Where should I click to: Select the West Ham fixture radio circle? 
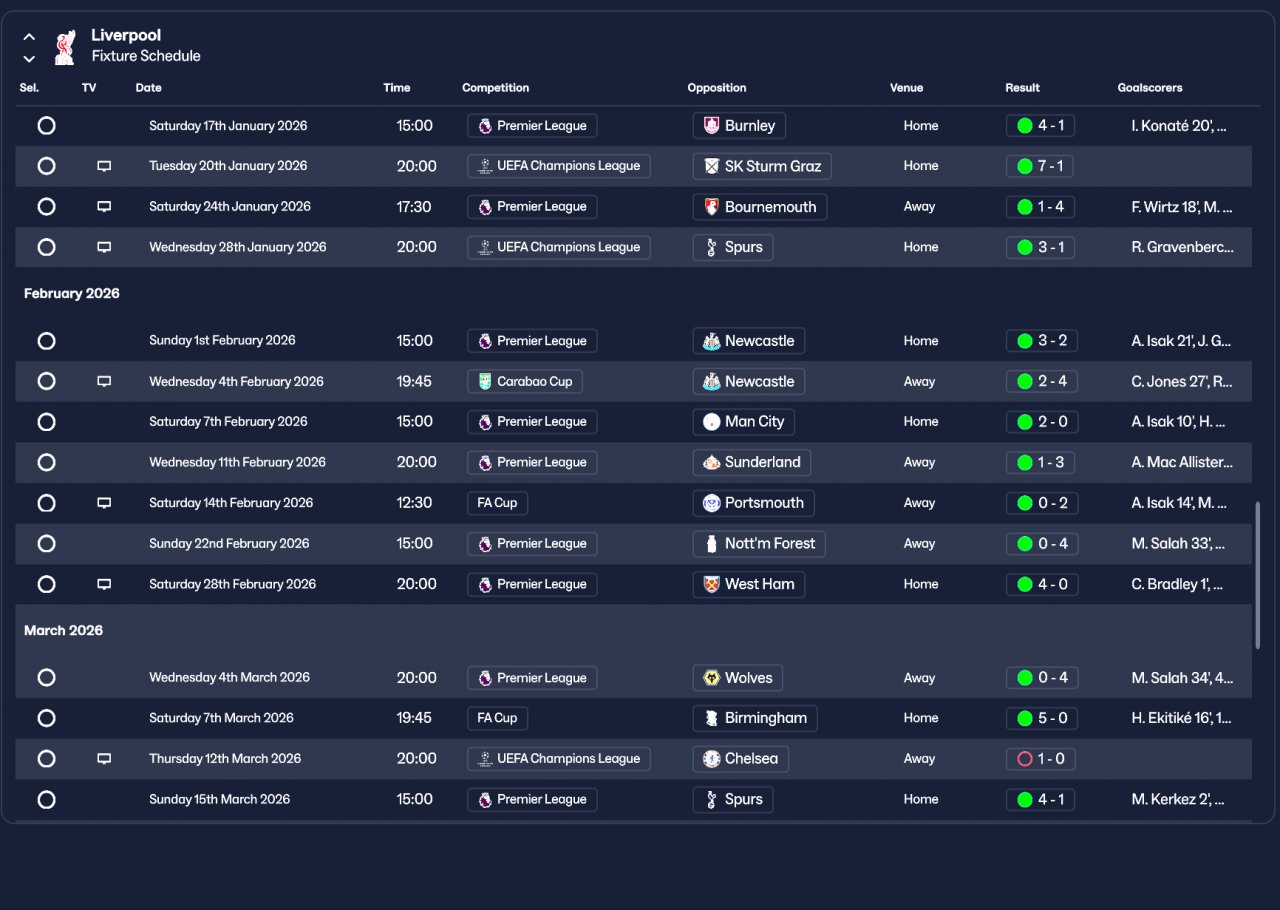46,584
